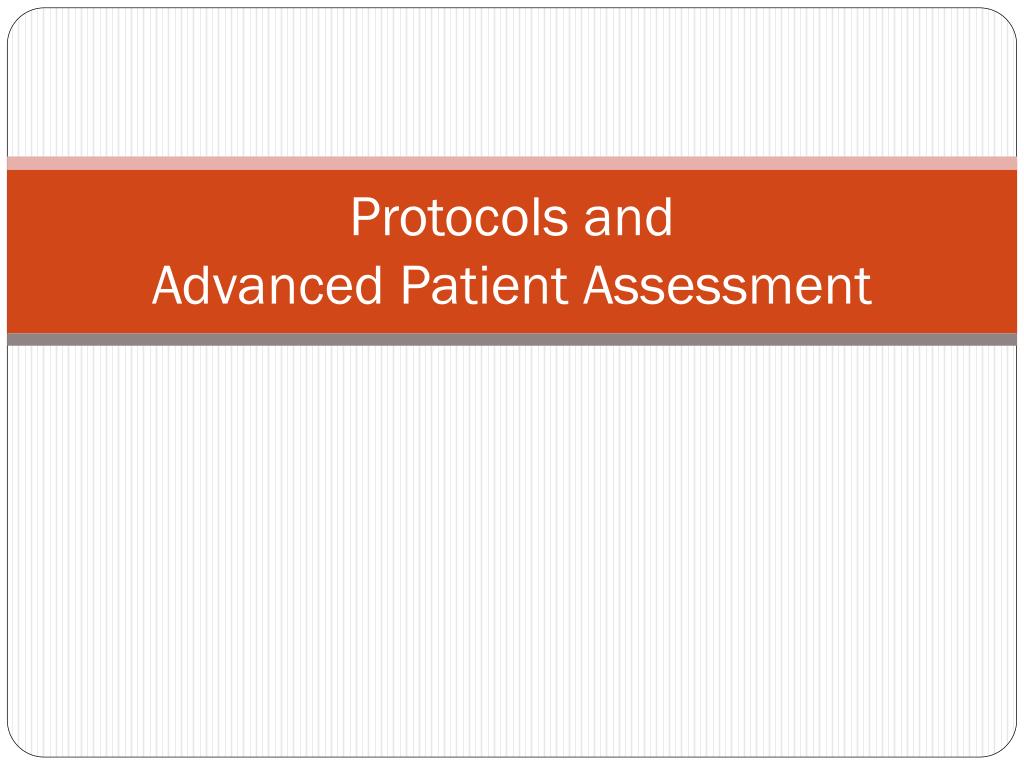Click the word "Protocols" in the title
This screenshot has width=1024, height=768.
[x=459, y=217]
